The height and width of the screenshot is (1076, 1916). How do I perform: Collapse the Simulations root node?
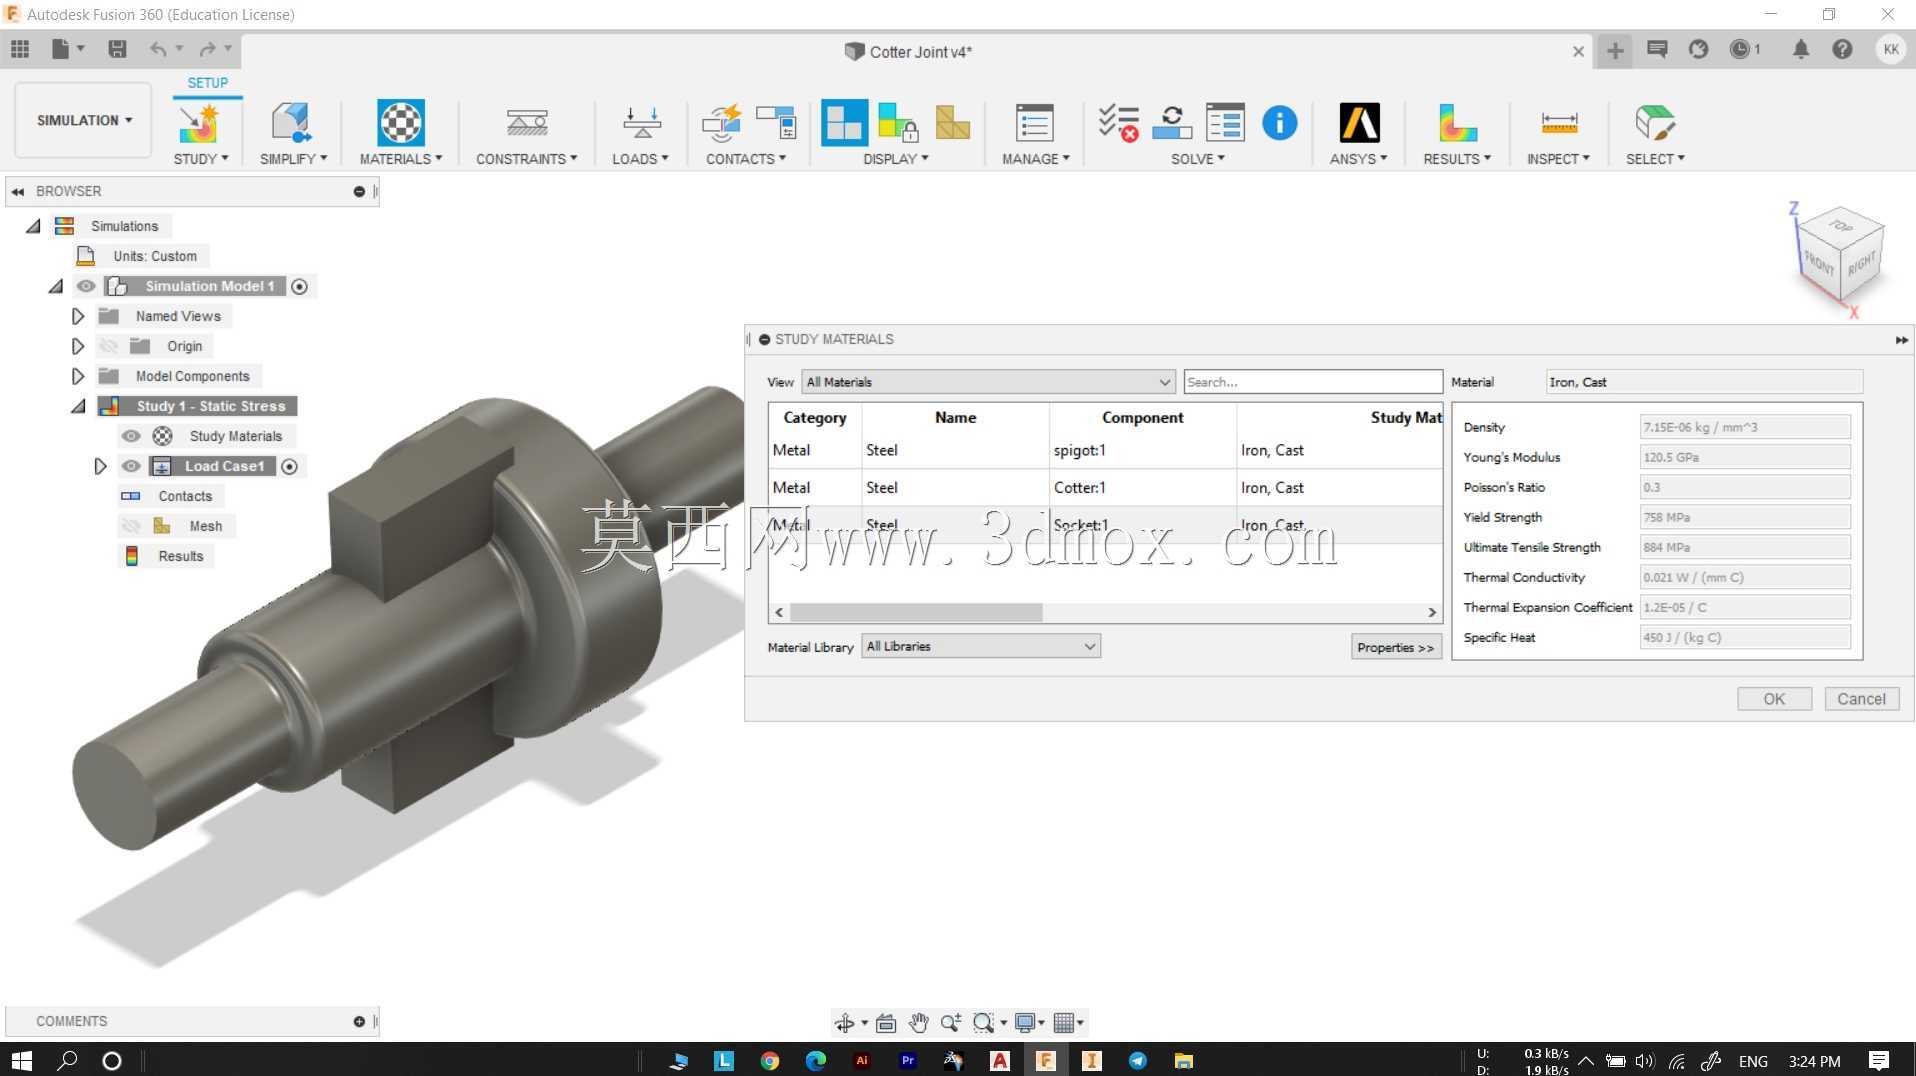click(x=33, y=226)
